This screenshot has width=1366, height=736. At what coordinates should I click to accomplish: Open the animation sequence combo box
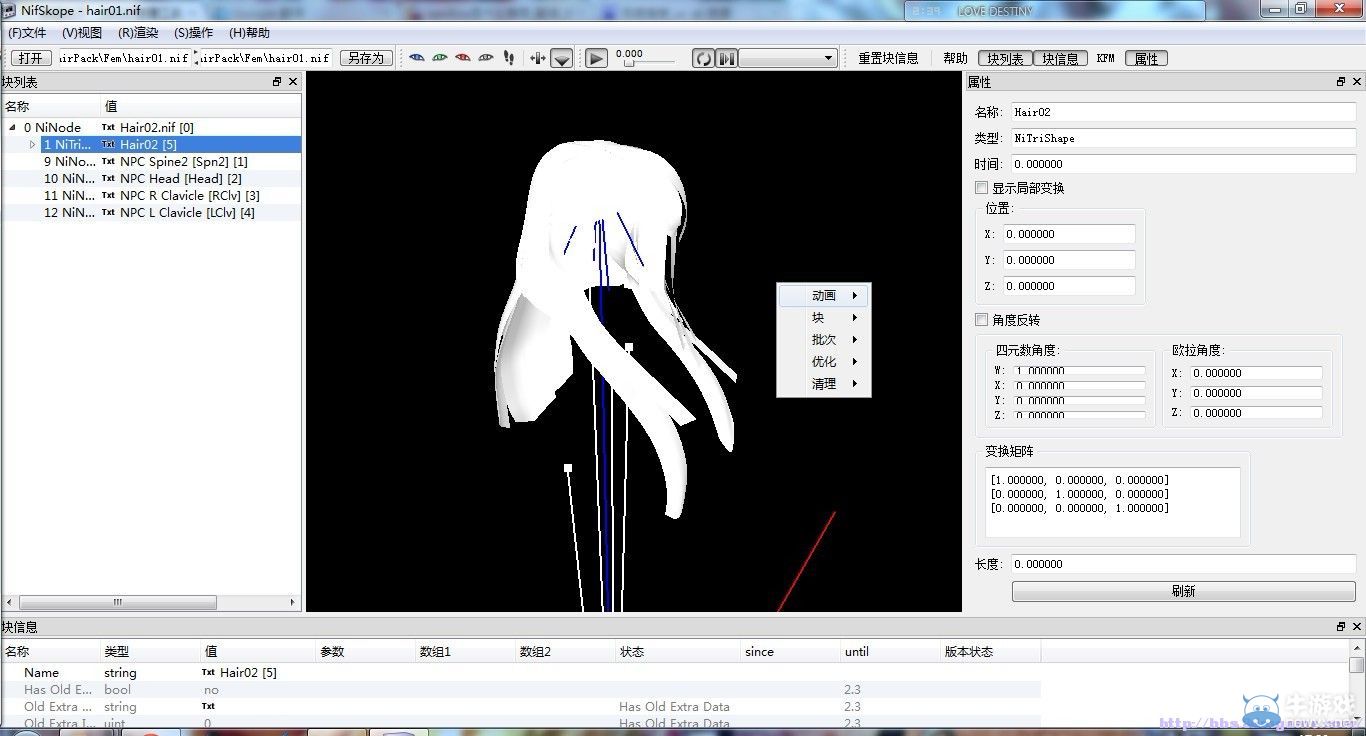pyautogui.click(x=788, y=59)
